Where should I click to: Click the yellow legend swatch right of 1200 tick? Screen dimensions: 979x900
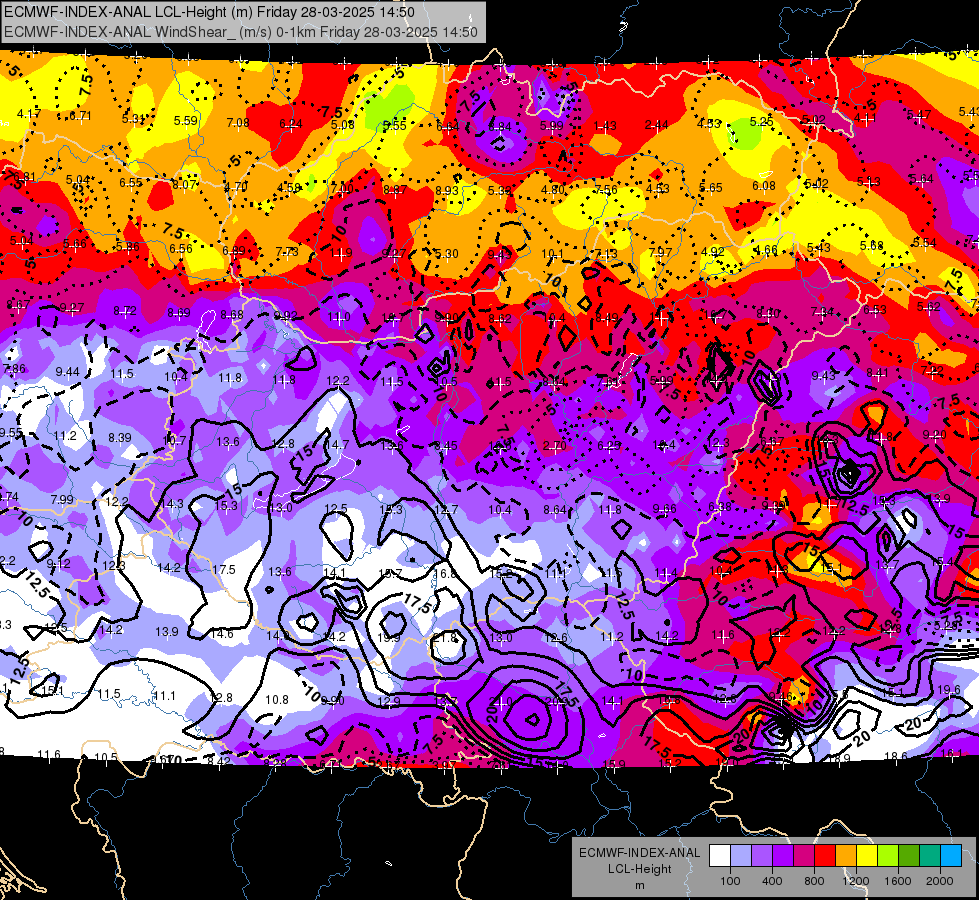click(867, 856)
